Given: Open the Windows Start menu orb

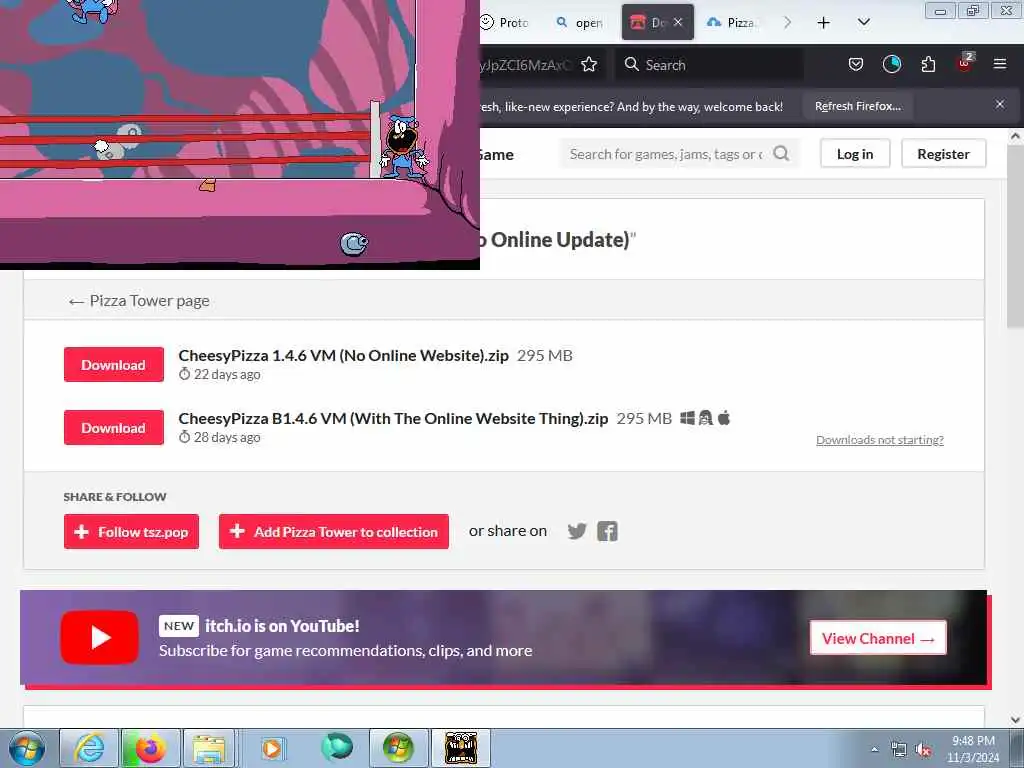Looking at the screenshot, I should pos(27,748).
